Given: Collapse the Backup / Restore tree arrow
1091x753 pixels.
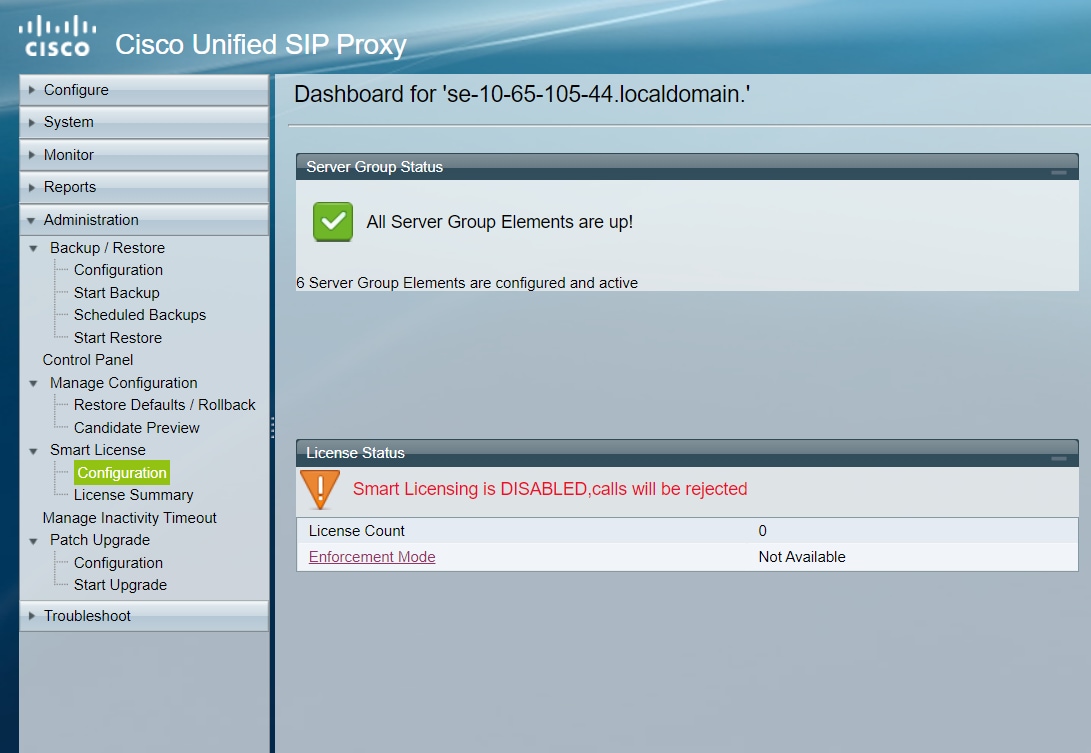Looking at the screenshot, I should click(x=33, y=248).
